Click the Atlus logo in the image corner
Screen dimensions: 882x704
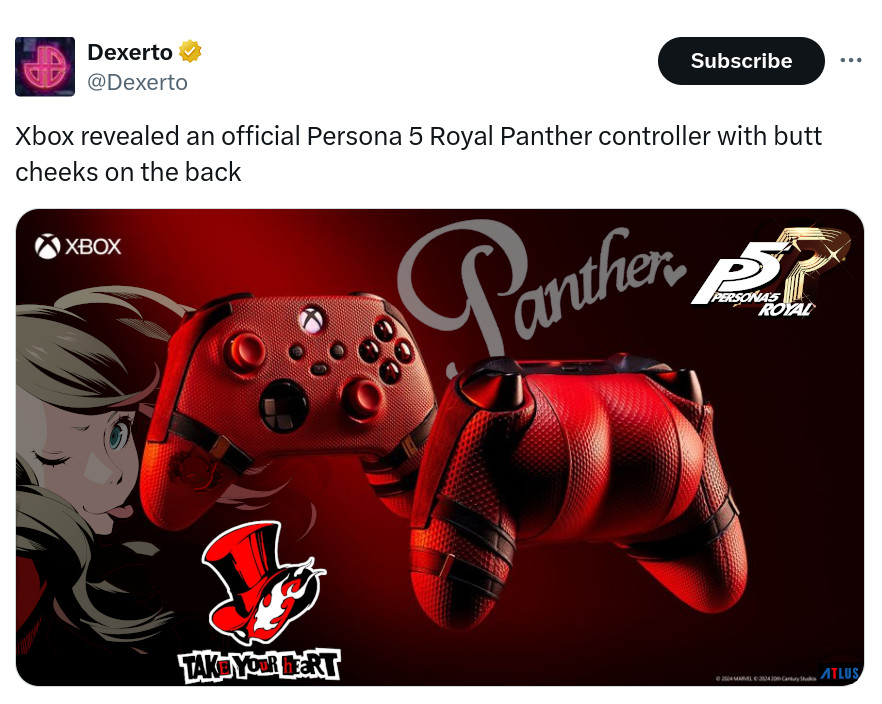[839, 674]
